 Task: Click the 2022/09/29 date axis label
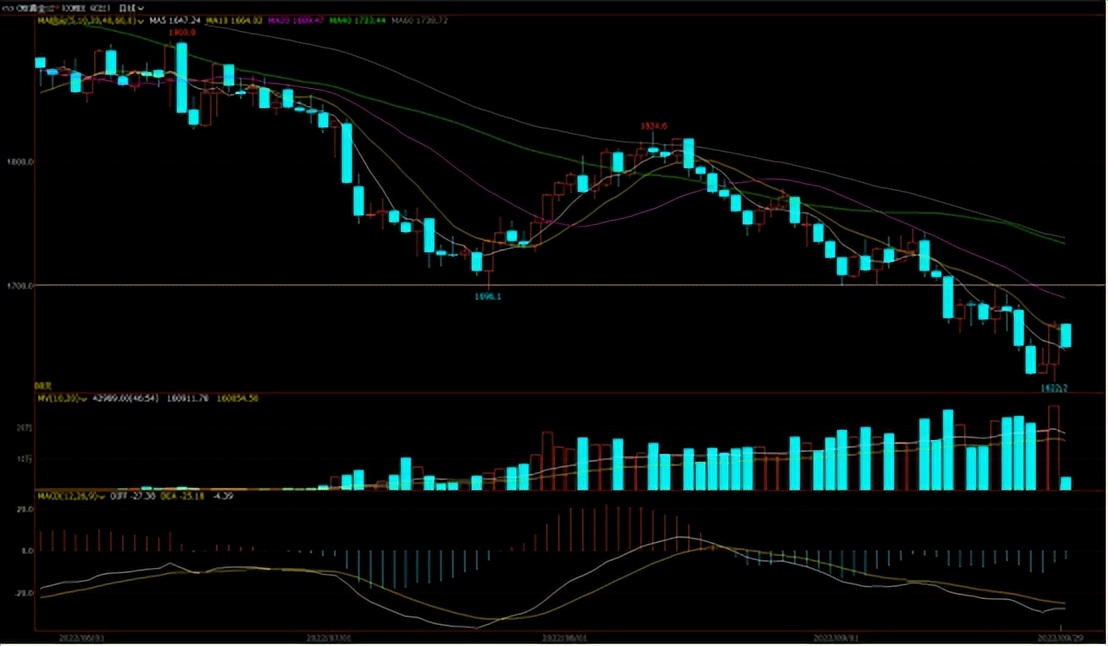tap(1058, 638)
